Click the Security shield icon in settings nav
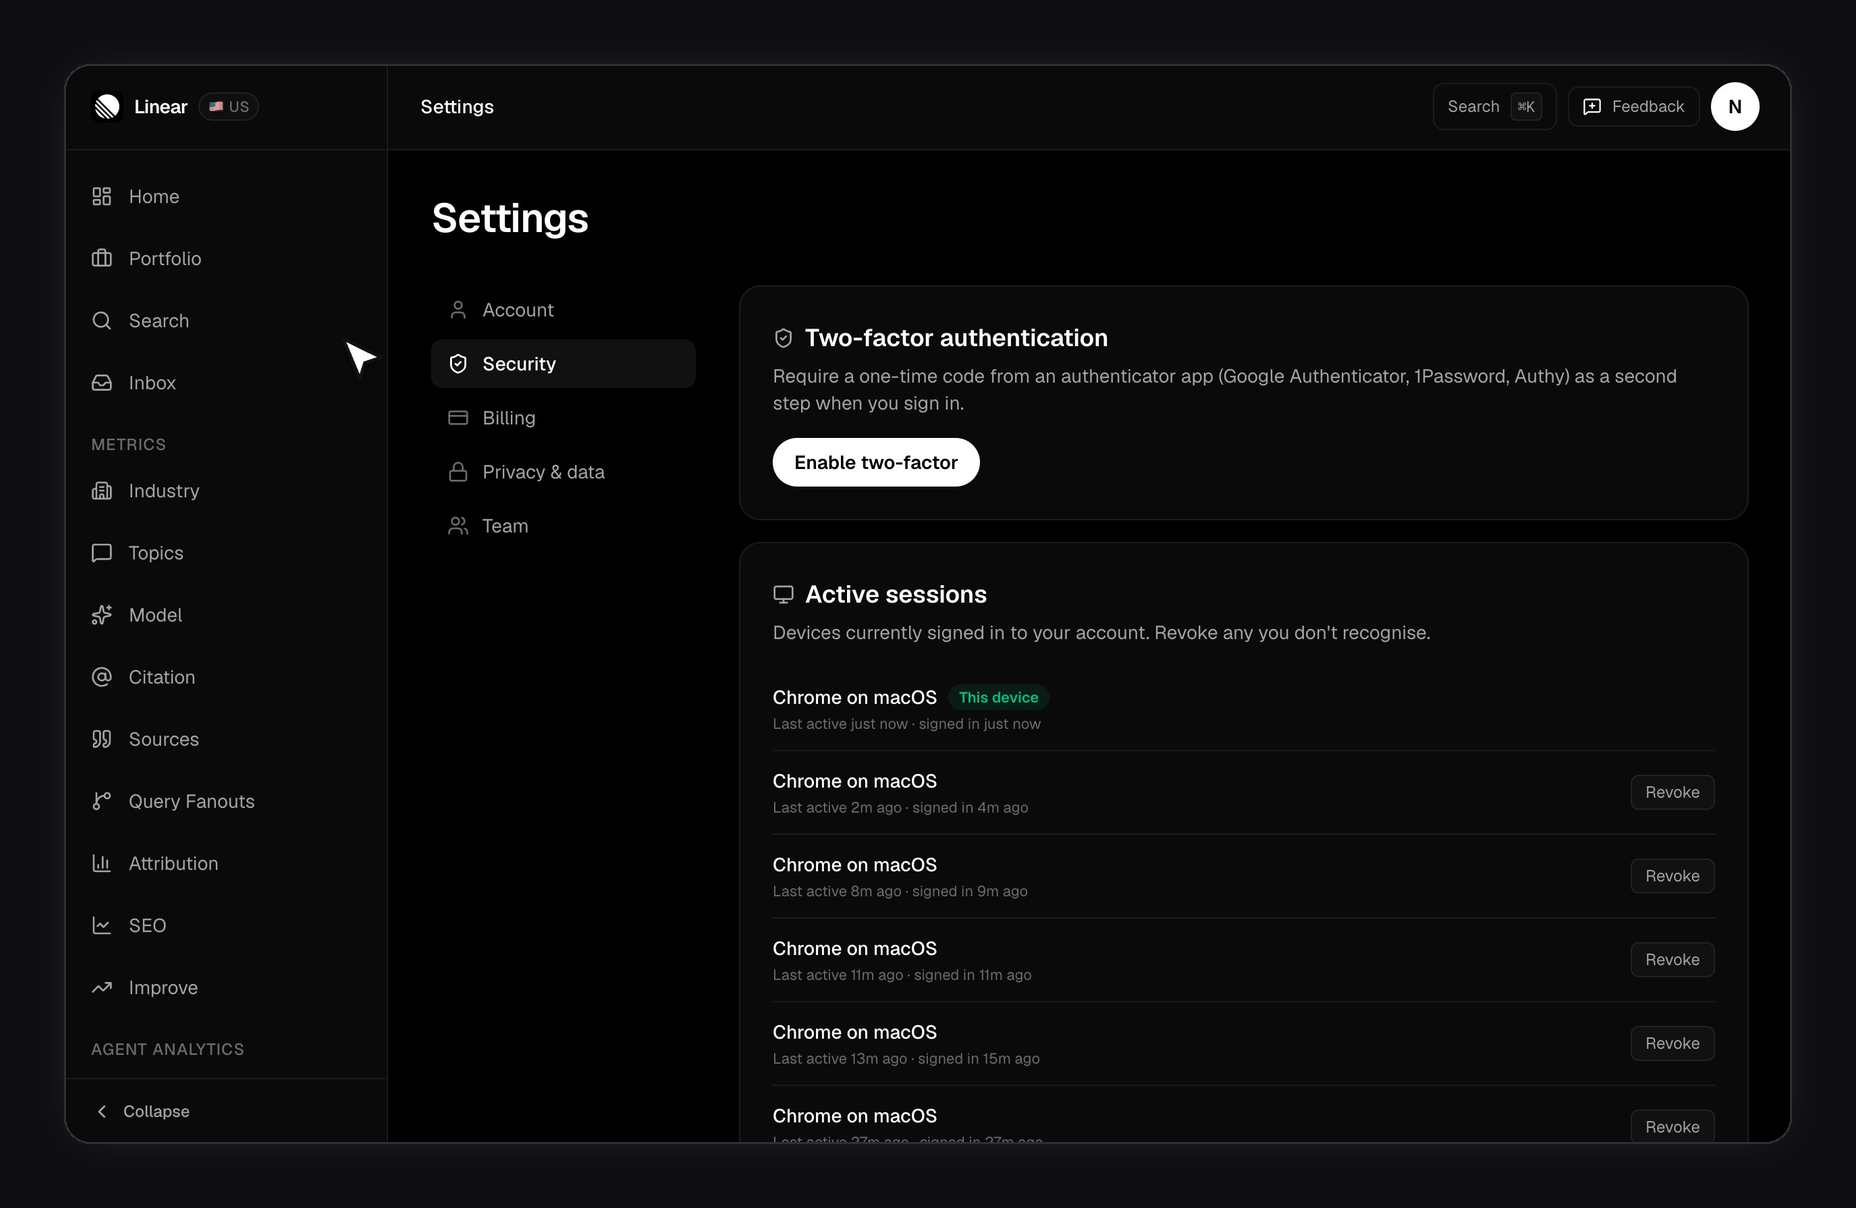The image size is (1856, 1208). (x=458, y=364)
